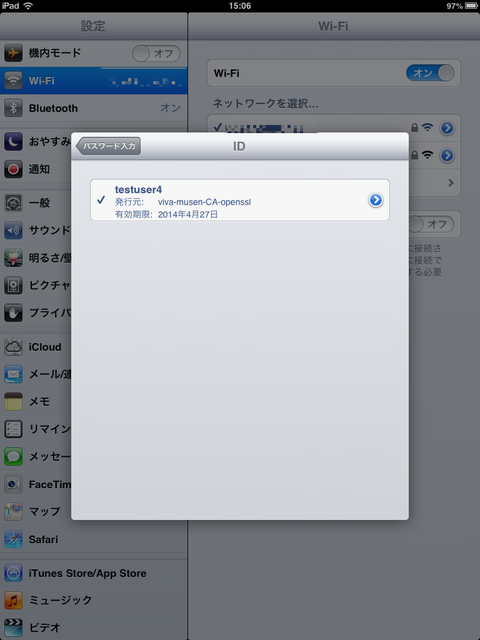This screenshot has width=480, height=640.
Task: Open details arrow of second network
Action: (x=447, y=156)
